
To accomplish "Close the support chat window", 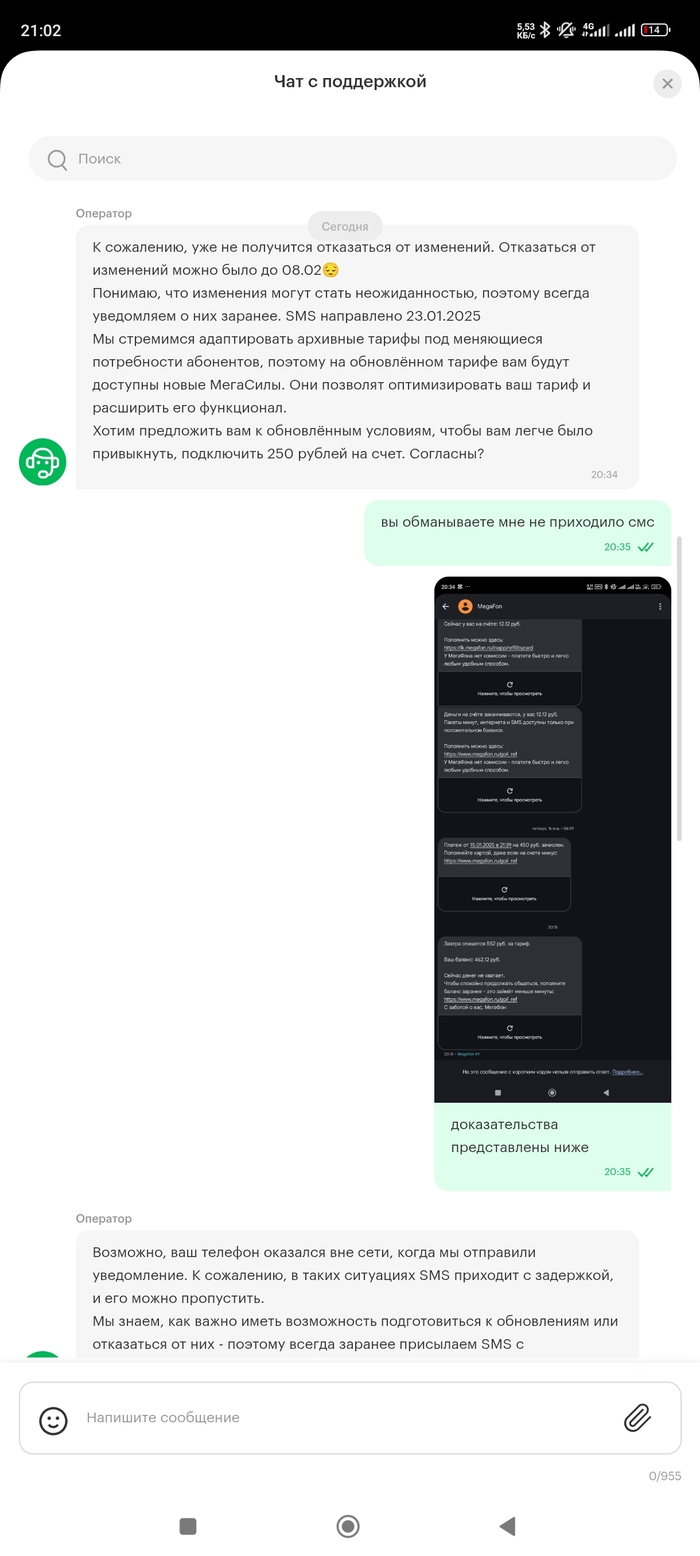I will pos(667,83).
